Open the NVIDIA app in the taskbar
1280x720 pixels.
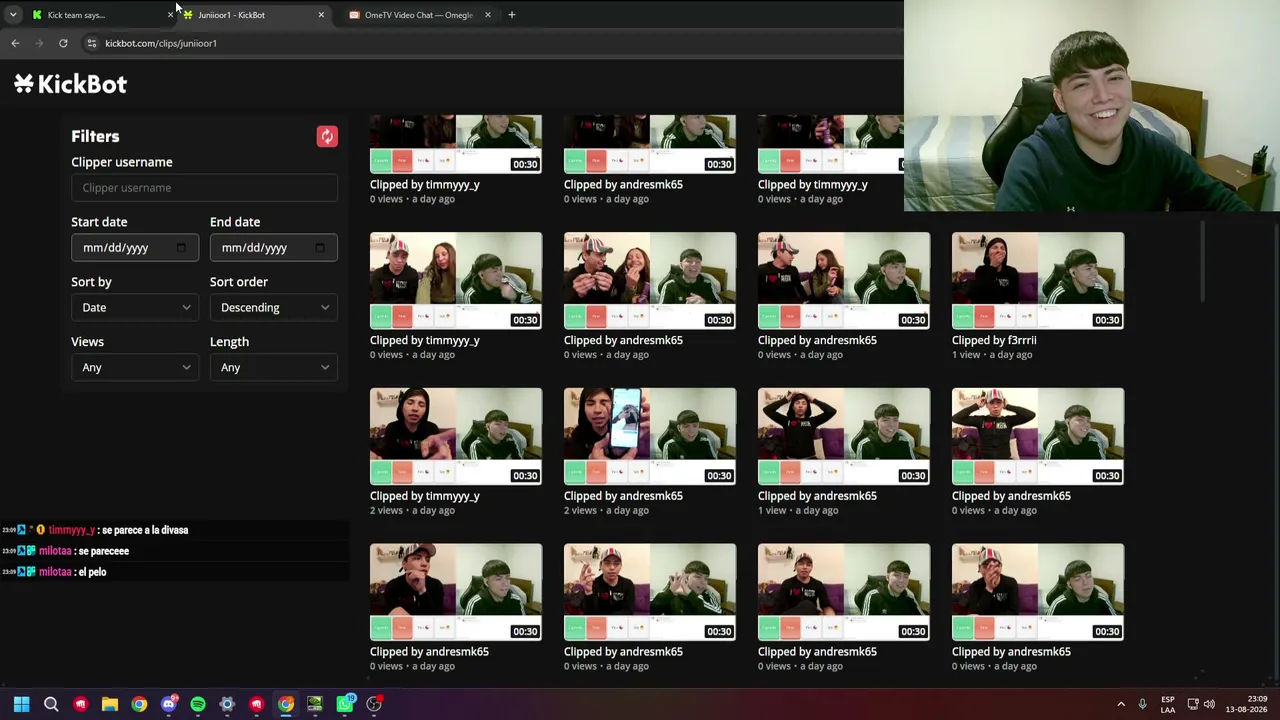315,704
